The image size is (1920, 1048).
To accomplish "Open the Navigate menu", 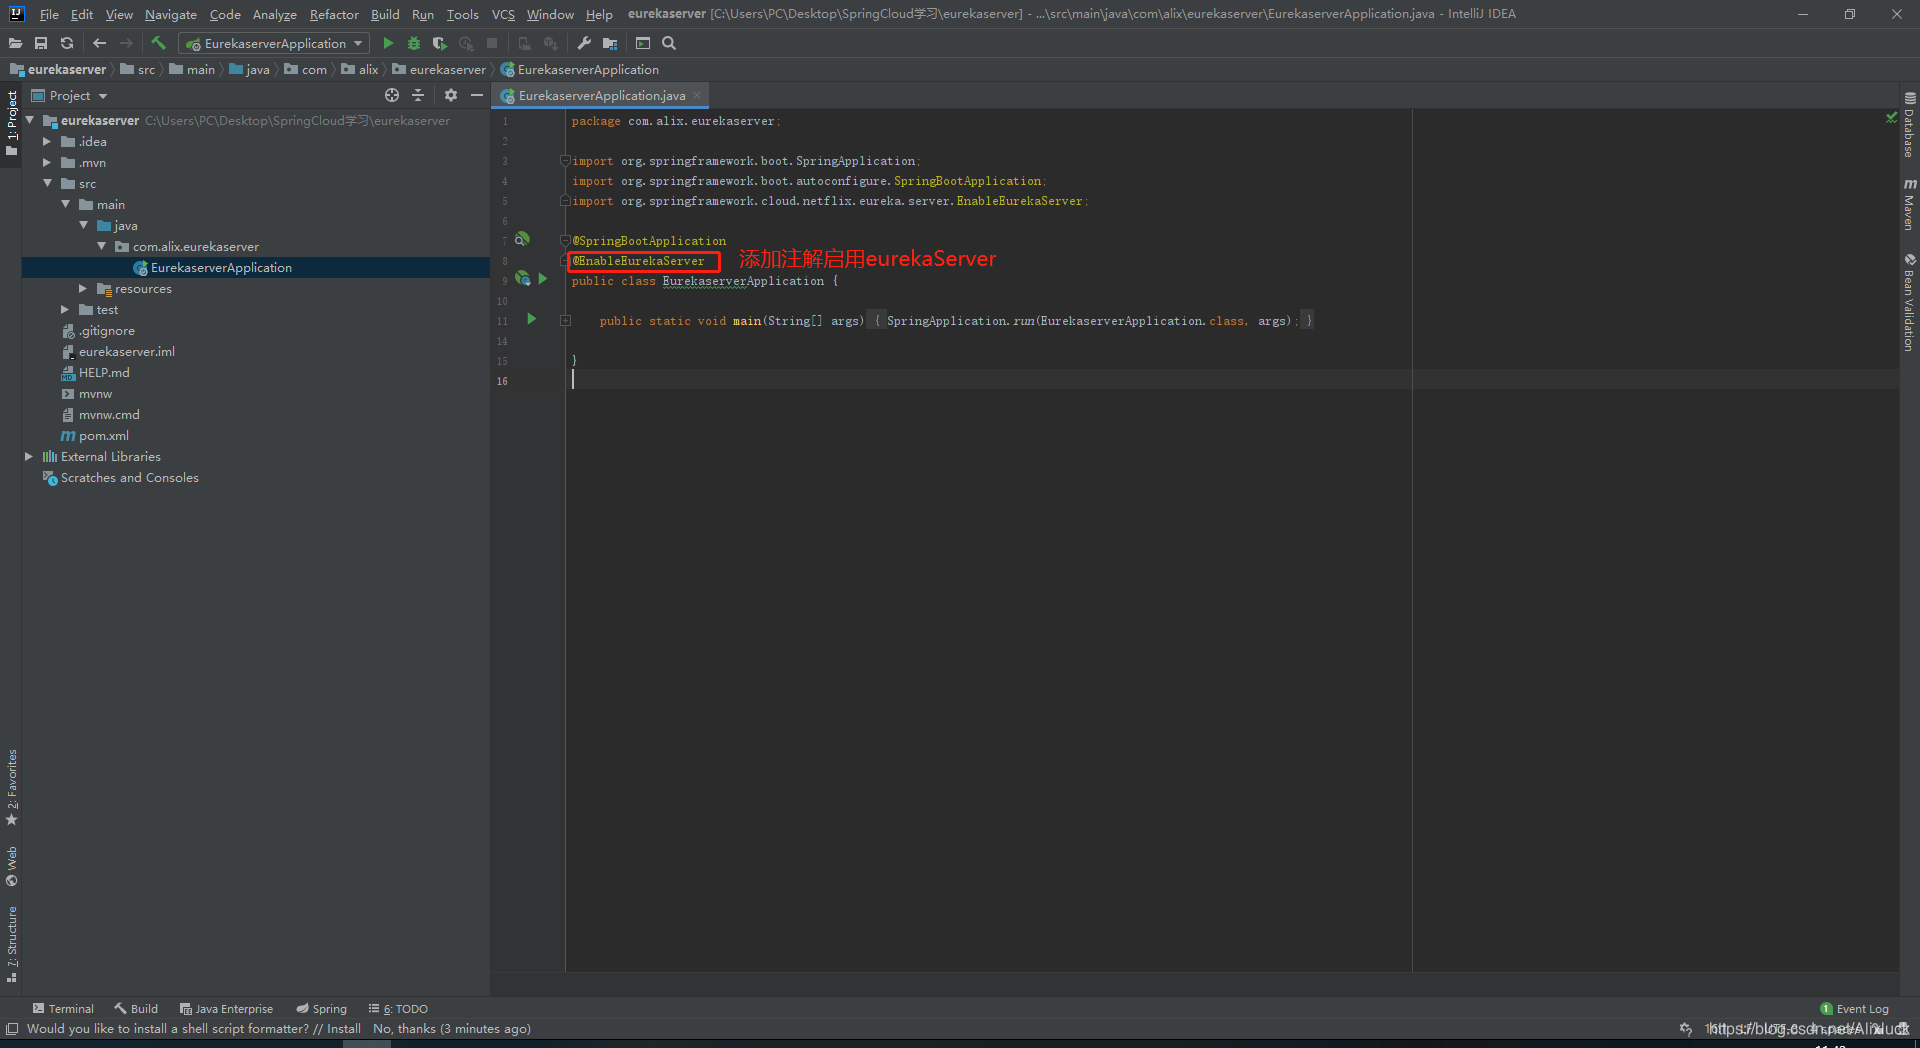I will (x=171, y=14).
